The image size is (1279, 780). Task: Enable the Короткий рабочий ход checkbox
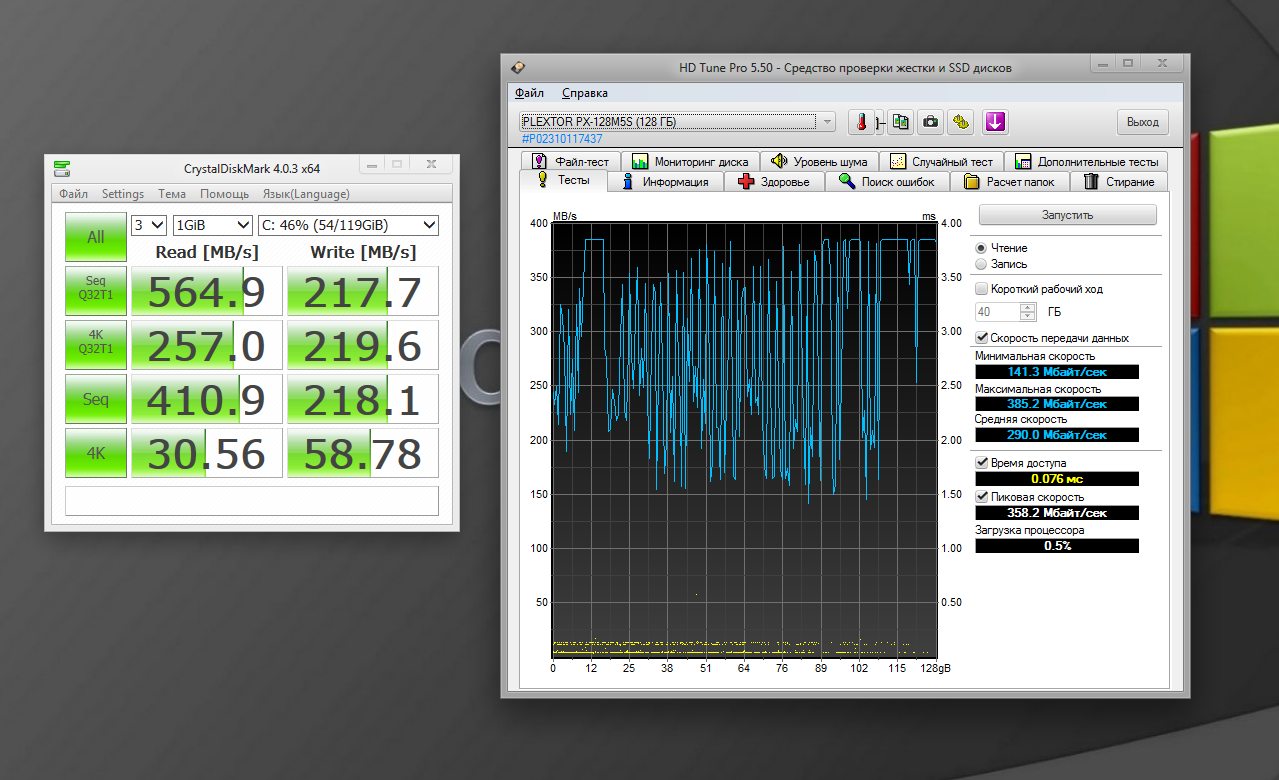click(x=981, y=289)
